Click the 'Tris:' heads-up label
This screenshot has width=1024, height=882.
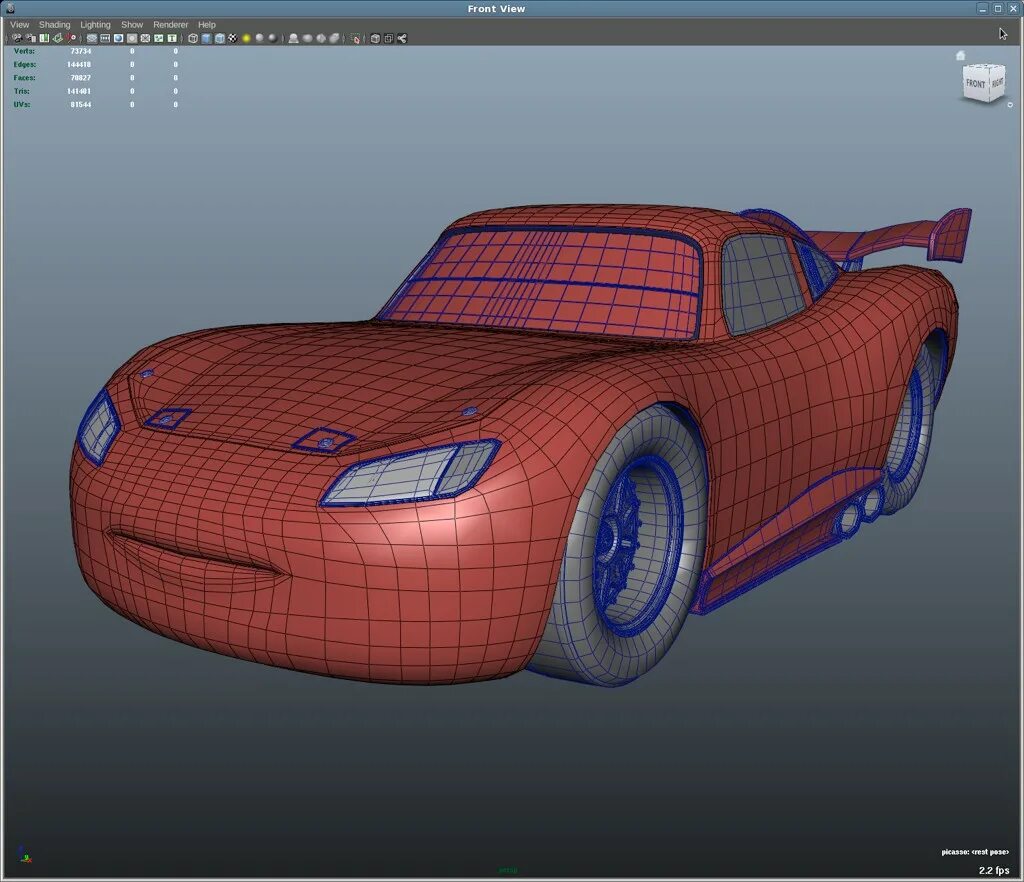22,91
